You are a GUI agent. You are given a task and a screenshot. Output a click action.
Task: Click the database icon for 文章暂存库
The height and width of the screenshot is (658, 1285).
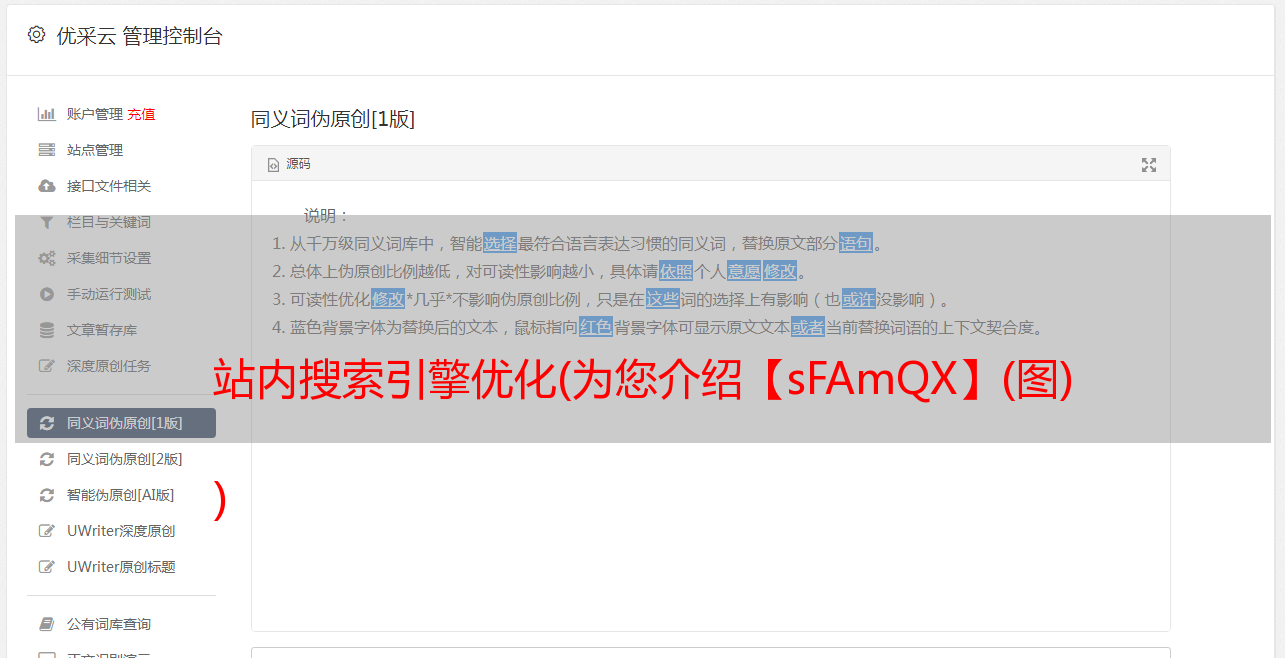point(46,330)
